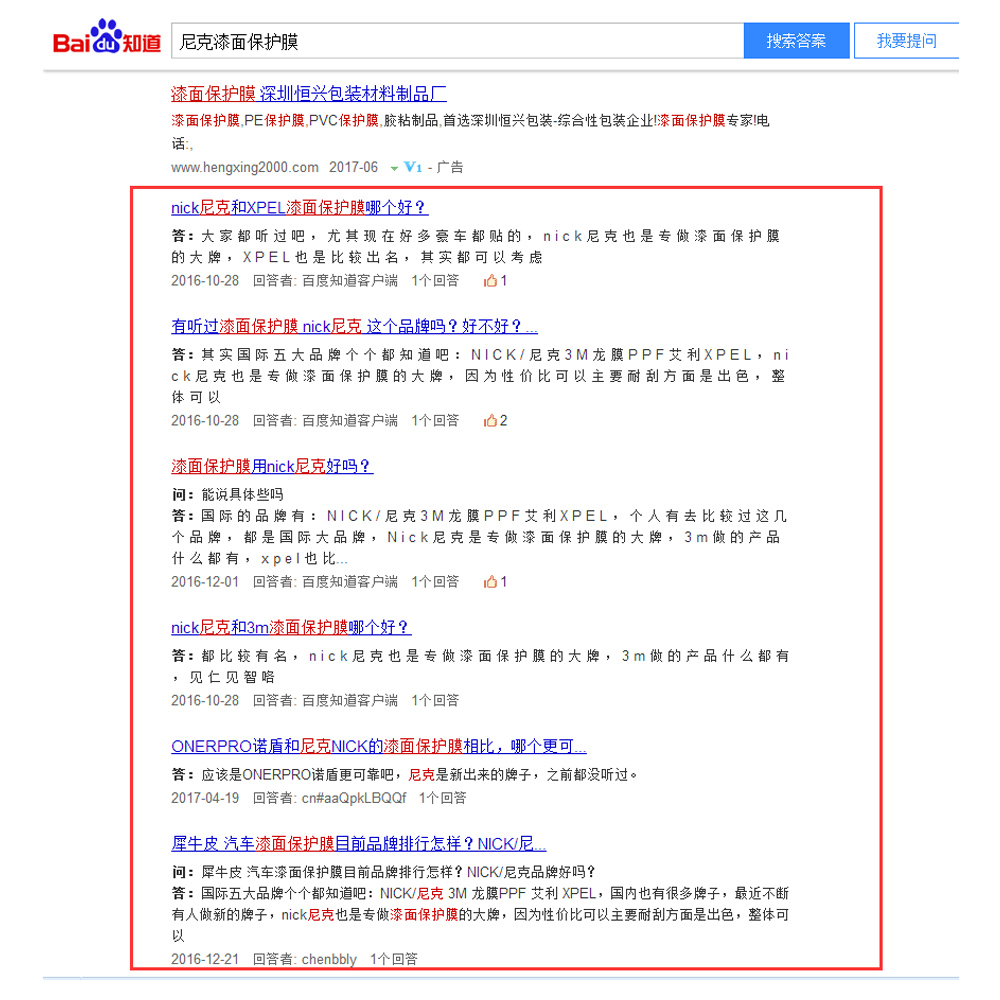Open result nick尼克和3m漆面保护膜哪个好？
Viewport: 1000px width, 1000px height.
(291, 628)
